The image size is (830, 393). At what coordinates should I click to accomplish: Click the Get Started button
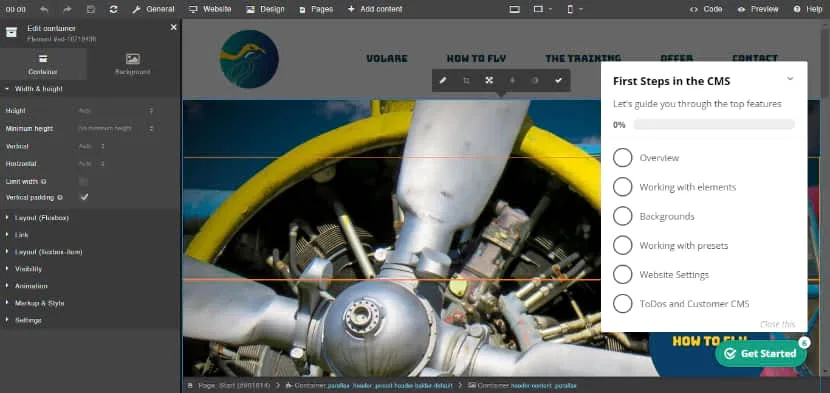pyautogui.click(x=761, y=353)
